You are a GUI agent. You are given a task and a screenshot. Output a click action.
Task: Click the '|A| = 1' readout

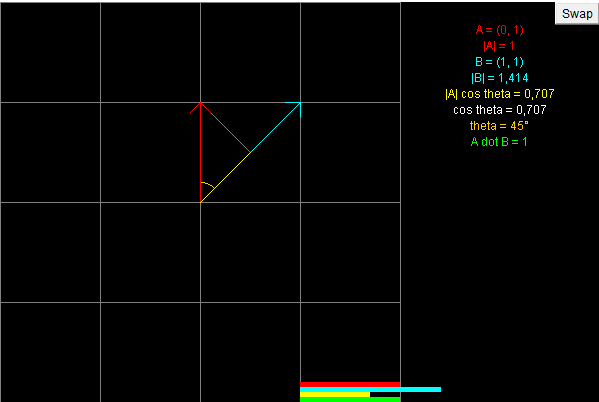pyautogui.click(x=499, y=46)
